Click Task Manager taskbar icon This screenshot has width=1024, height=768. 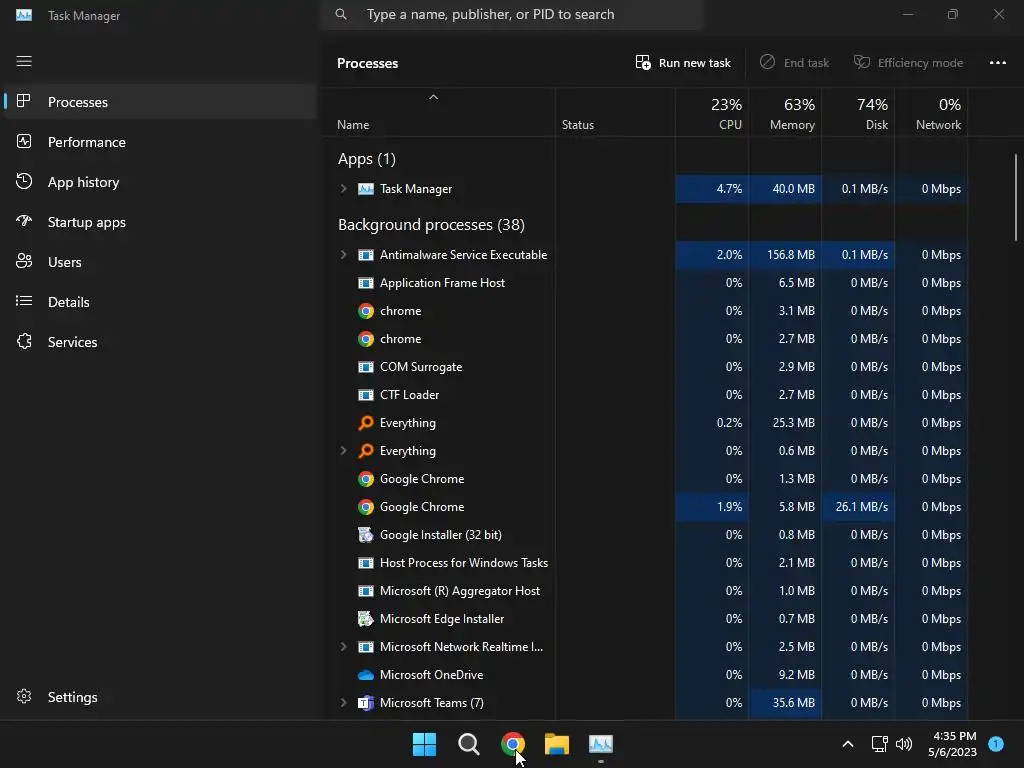[x=601, y=744]
